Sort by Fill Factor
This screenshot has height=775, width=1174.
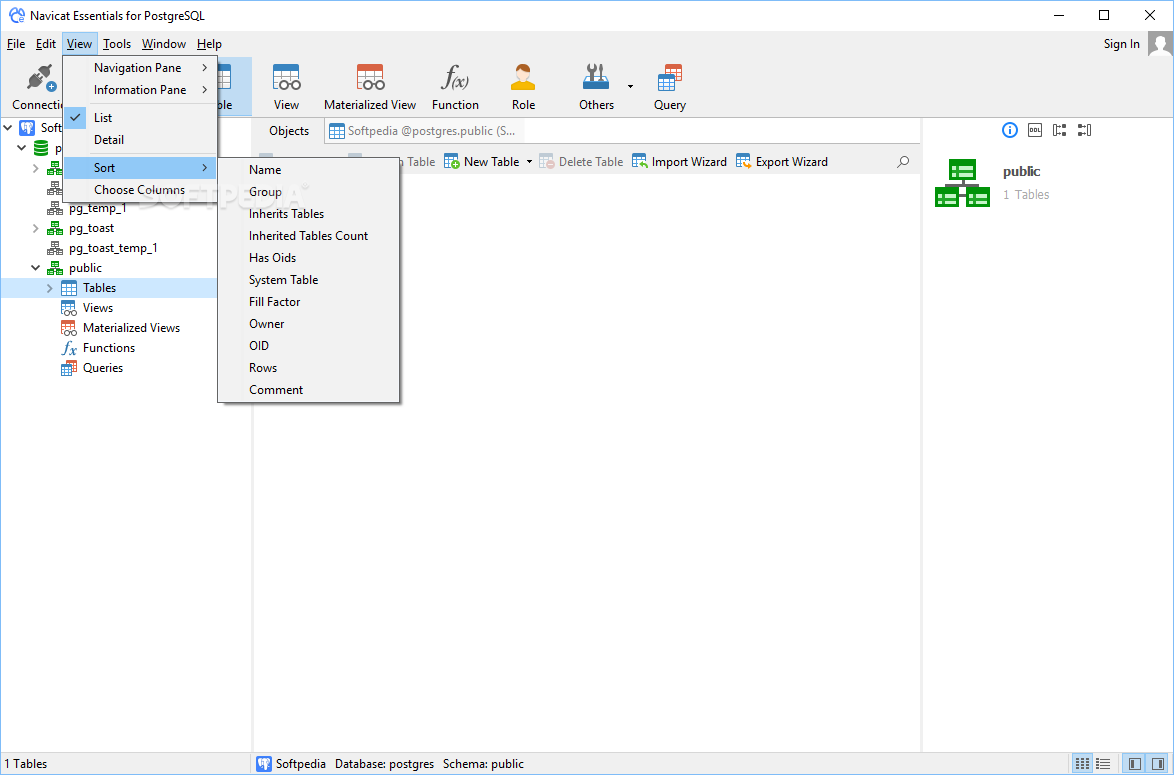(x=308, y=302)
